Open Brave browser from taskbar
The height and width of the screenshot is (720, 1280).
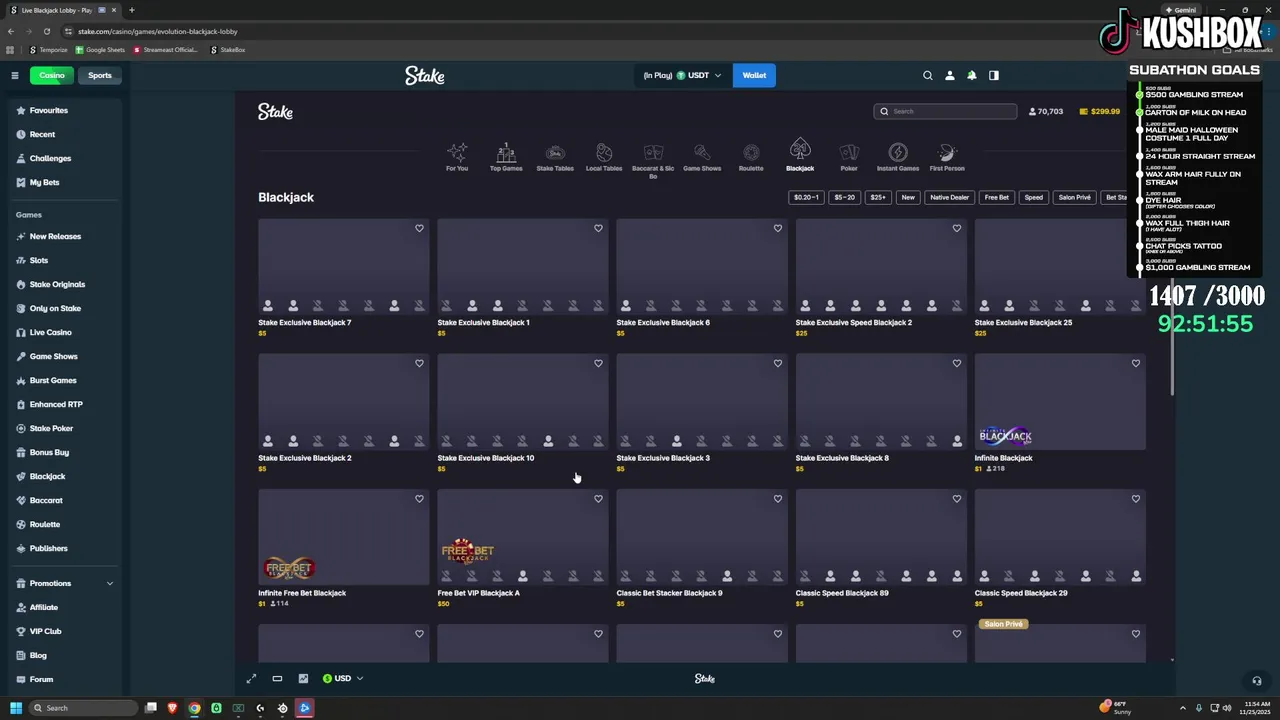172,708
